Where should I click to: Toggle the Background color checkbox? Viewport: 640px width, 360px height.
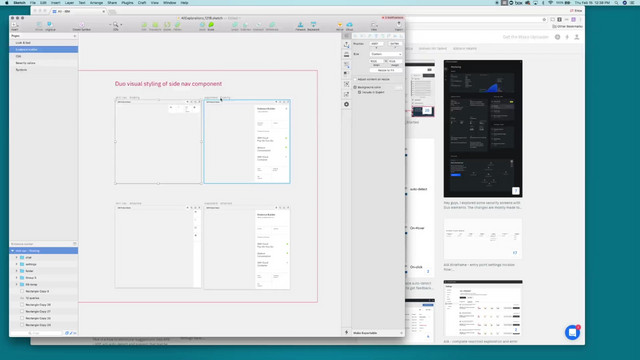tap(355, 87)
